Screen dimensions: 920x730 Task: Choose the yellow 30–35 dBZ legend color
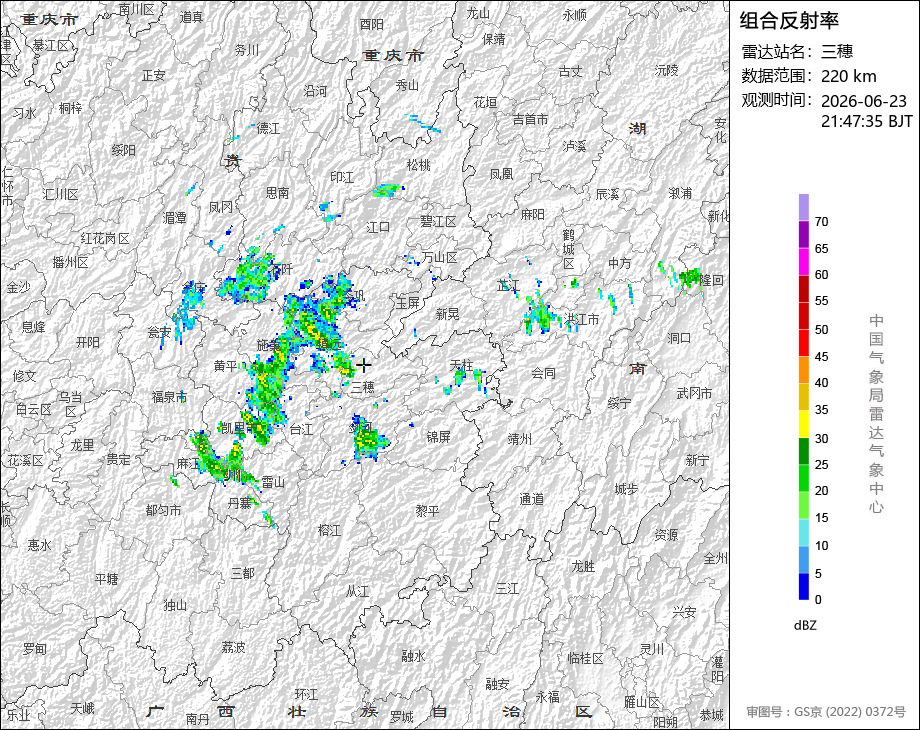point(804,424)
